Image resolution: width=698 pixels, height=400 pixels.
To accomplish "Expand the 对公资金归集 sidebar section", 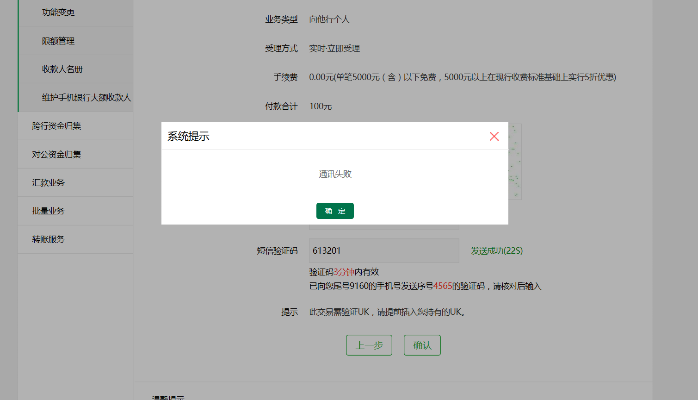I will (57, 154).
